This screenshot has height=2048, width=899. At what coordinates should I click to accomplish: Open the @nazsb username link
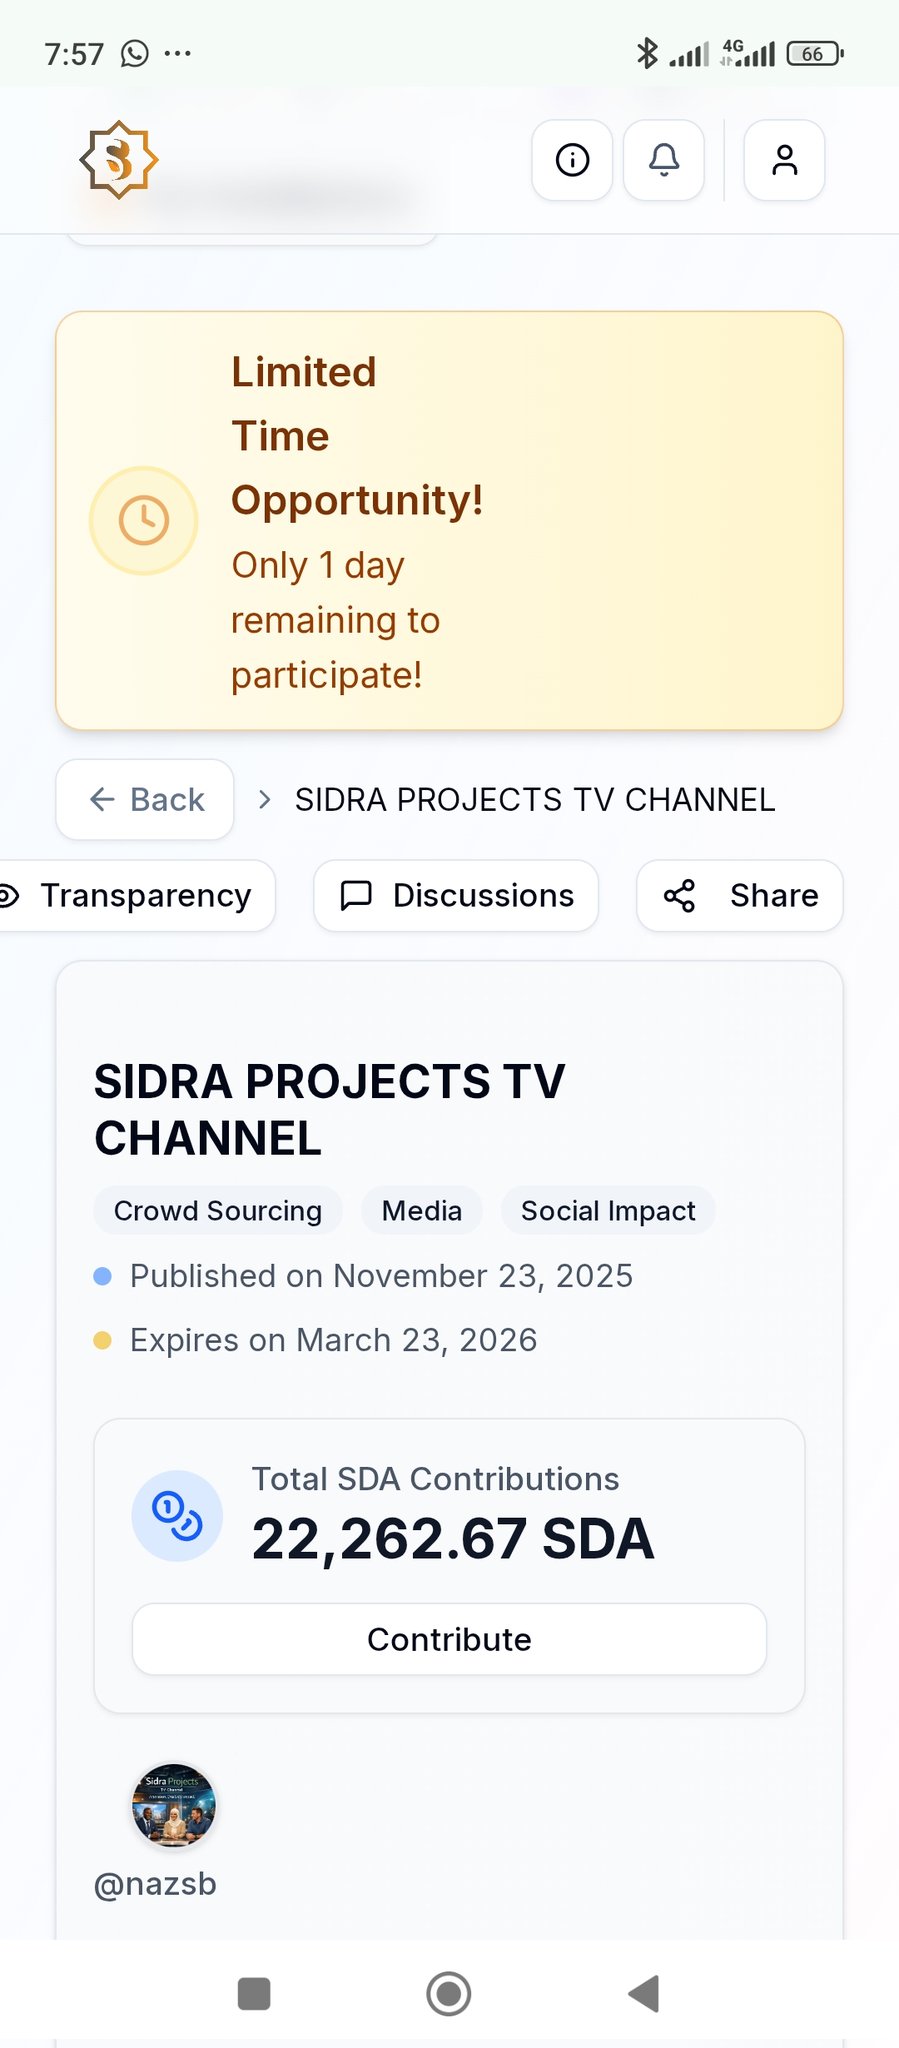pos(155,1884)
